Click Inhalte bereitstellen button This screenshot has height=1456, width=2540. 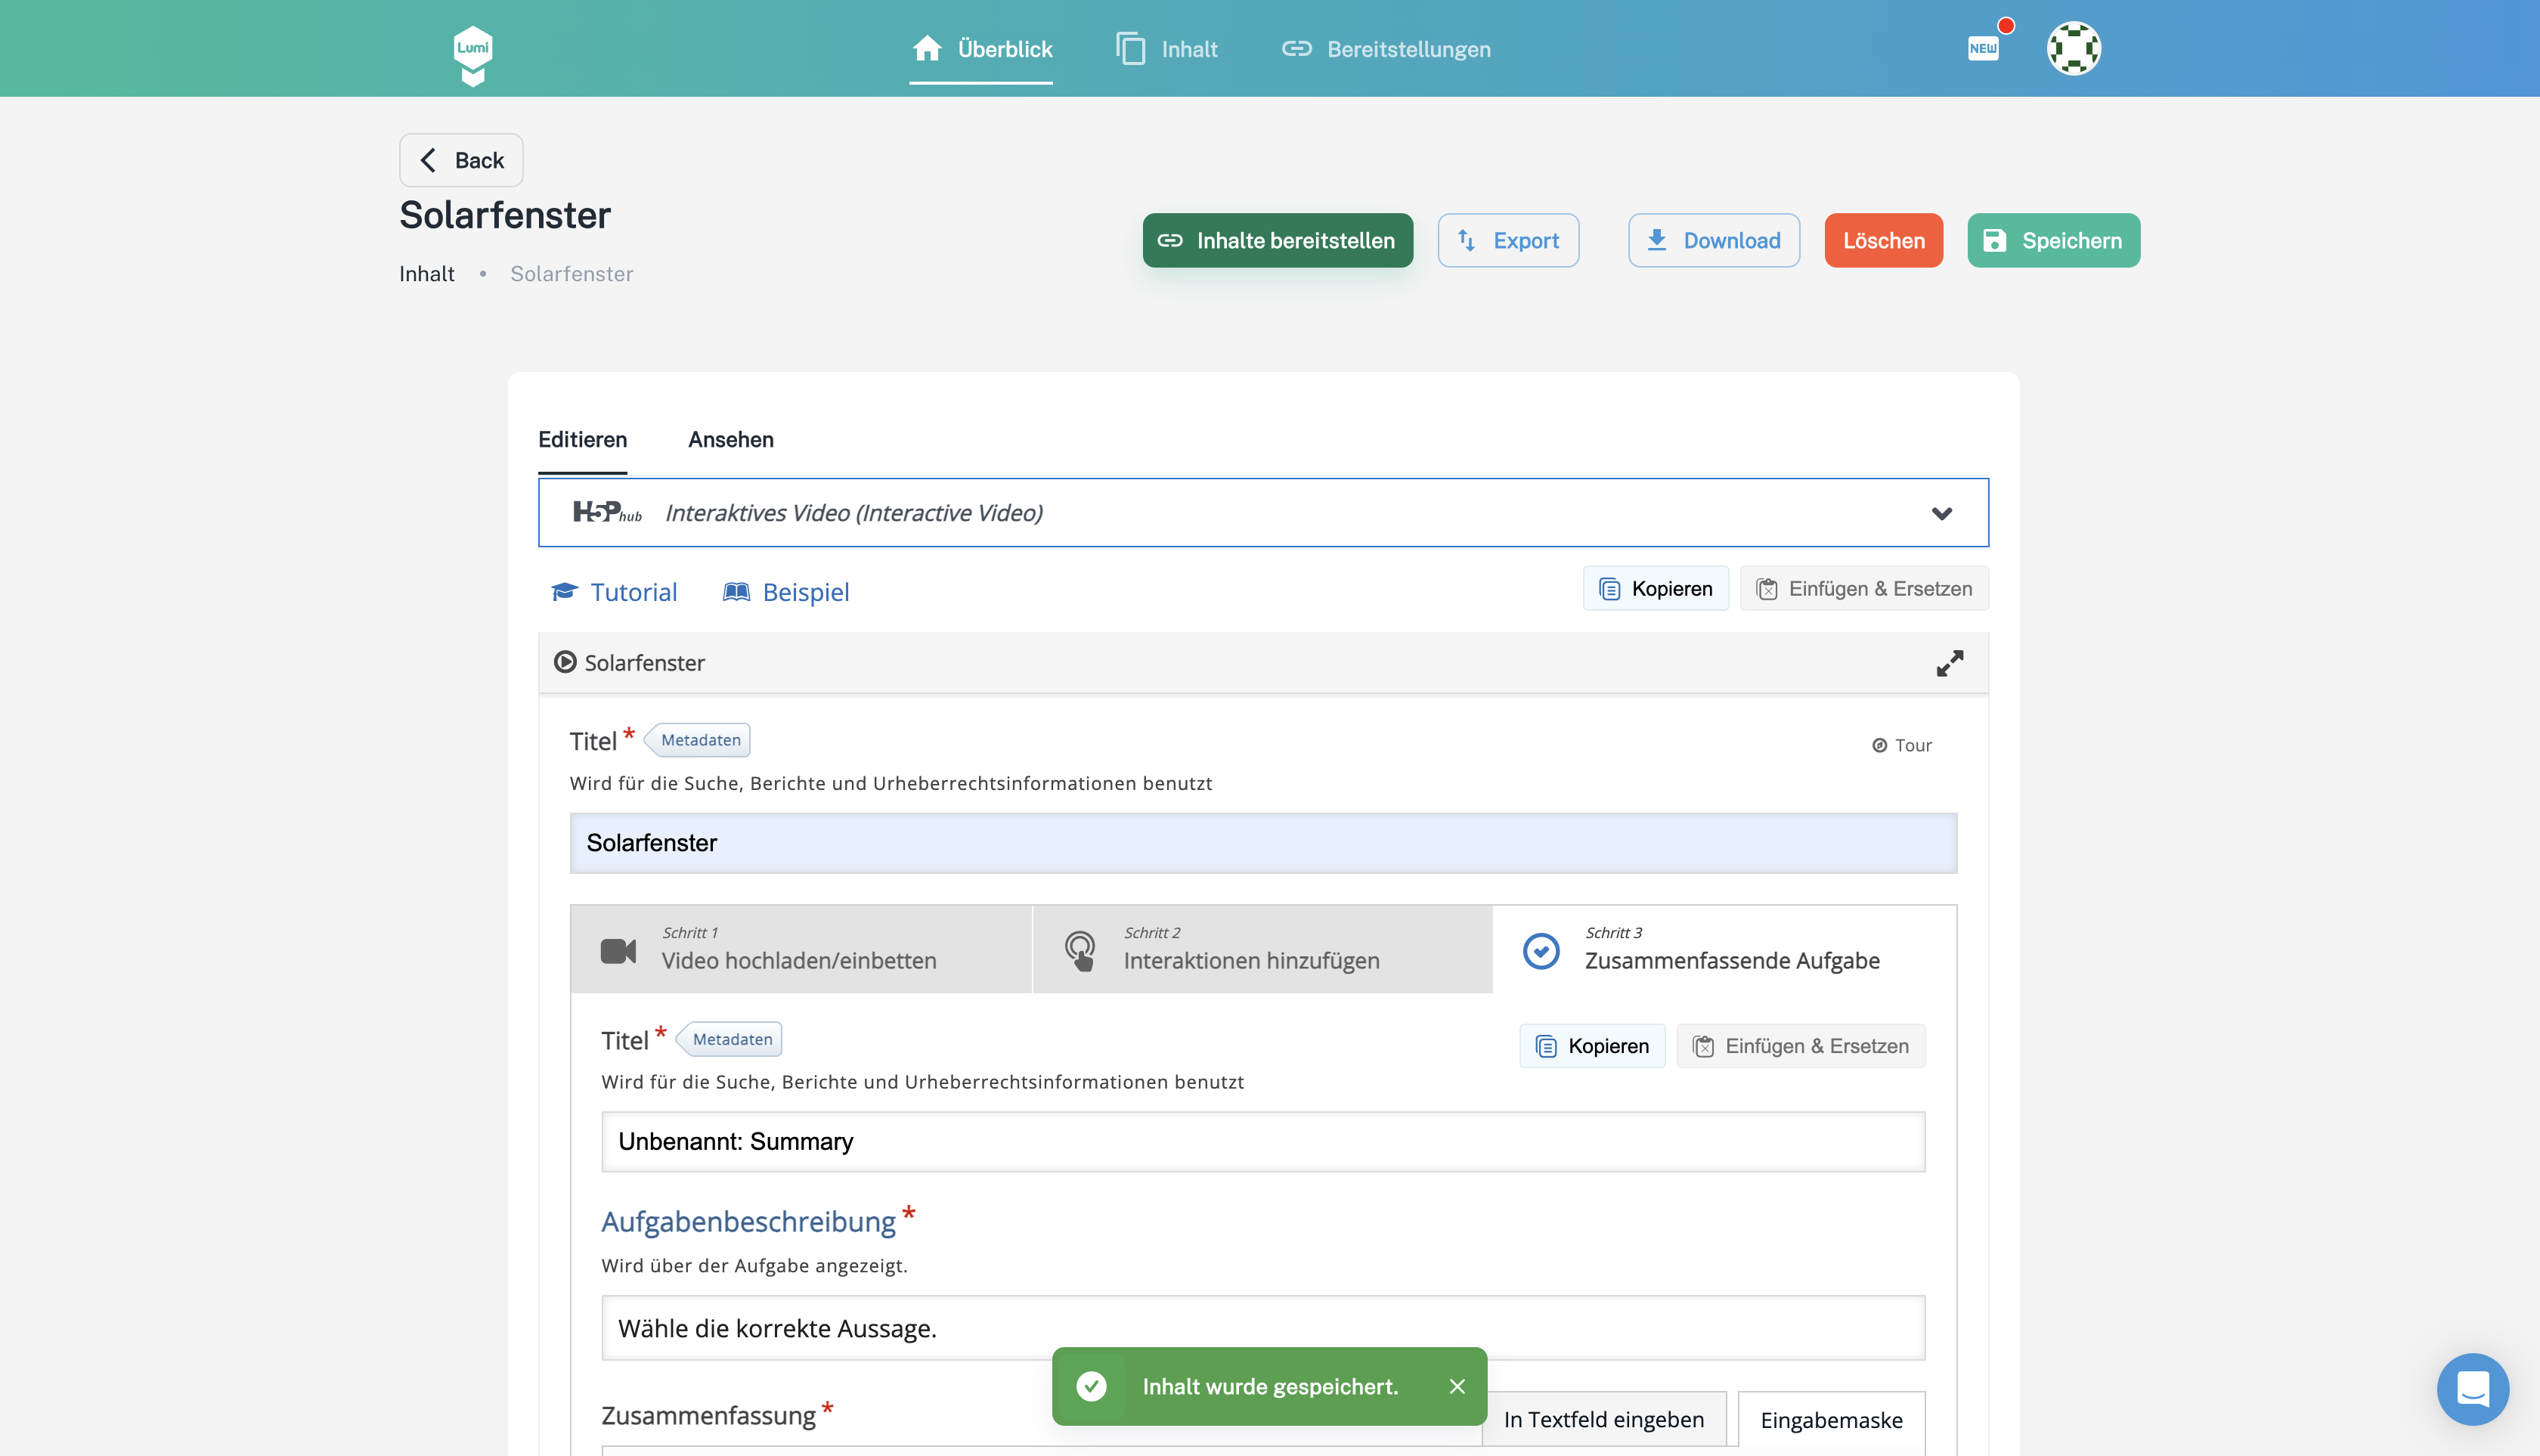[1277, 240]
